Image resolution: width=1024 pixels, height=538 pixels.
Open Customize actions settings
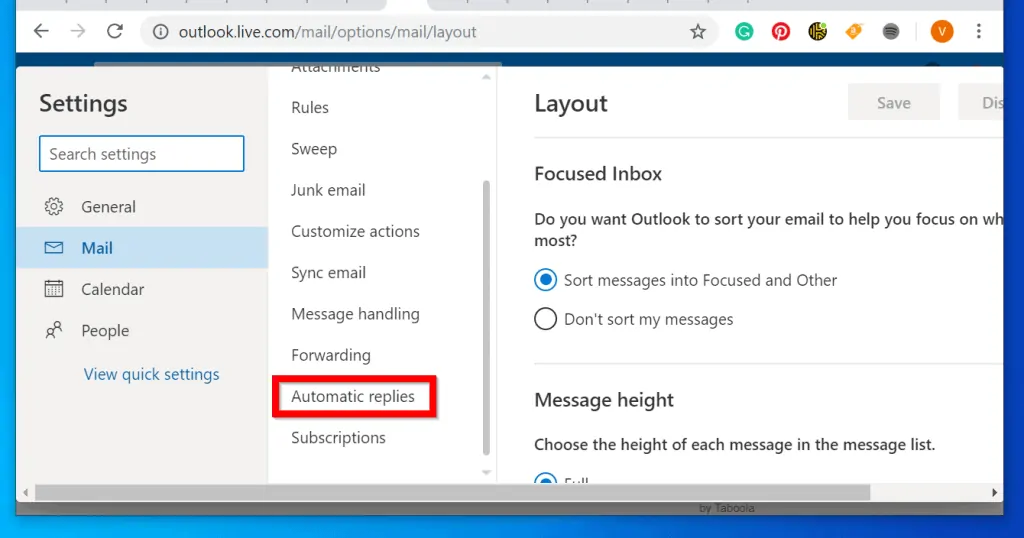point(355,231)
